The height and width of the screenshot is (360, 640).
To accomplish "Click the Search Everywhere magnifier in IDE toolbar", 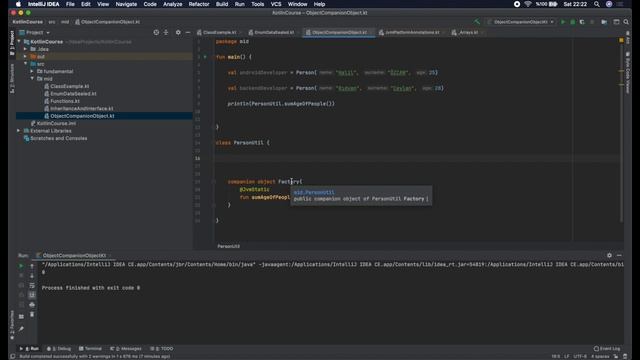I will pyautogui.click(x=626, y=22).
